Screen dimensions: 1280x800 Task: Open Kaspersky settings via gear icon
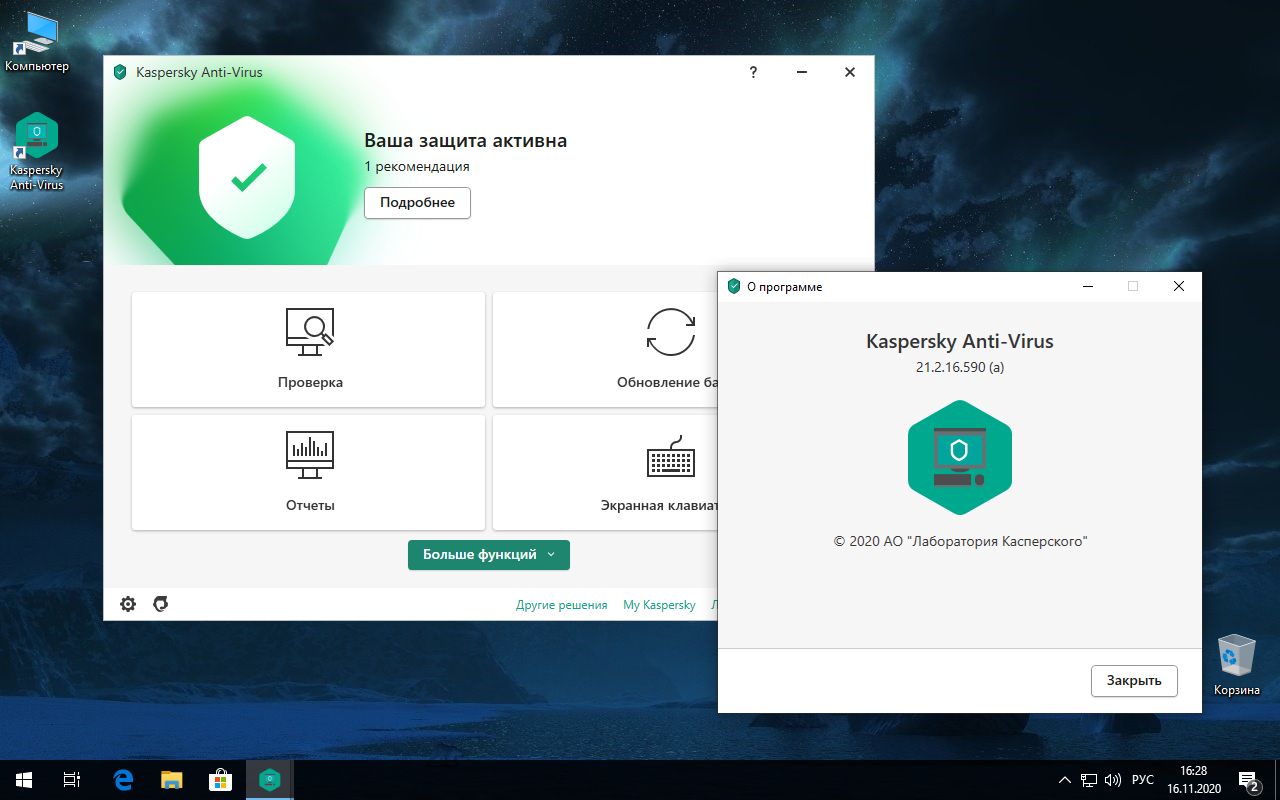128,604
